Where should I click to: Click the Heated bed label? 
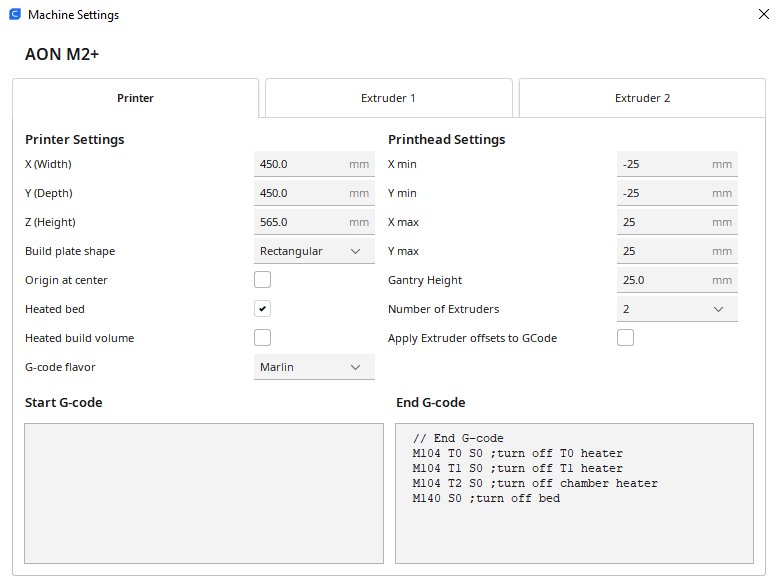pyautogui.click(x=55, y=309)
